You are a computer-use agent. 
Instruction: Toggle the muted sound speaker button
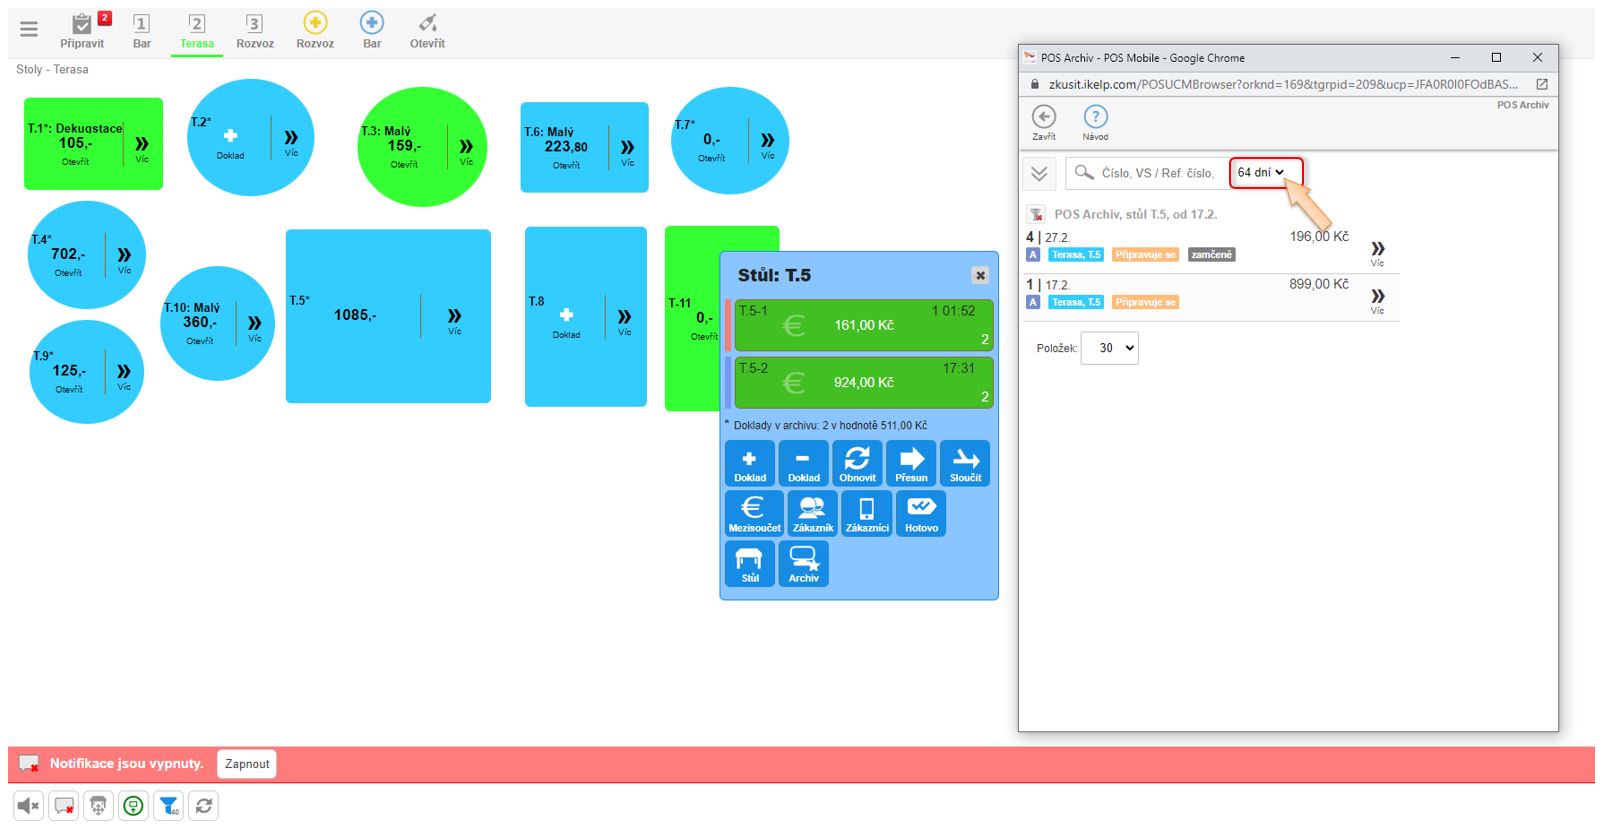point(28,806)
